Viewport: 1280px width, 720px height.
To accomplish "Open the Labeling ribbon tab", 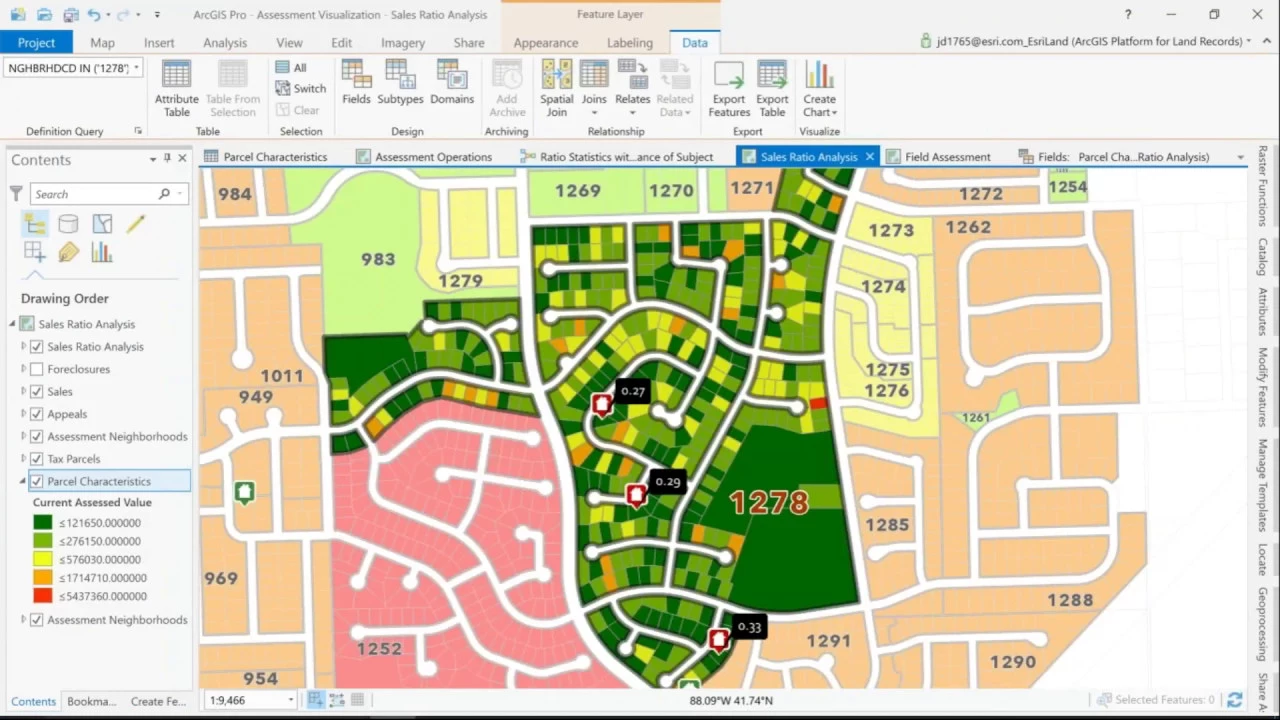I will [630, 43].
